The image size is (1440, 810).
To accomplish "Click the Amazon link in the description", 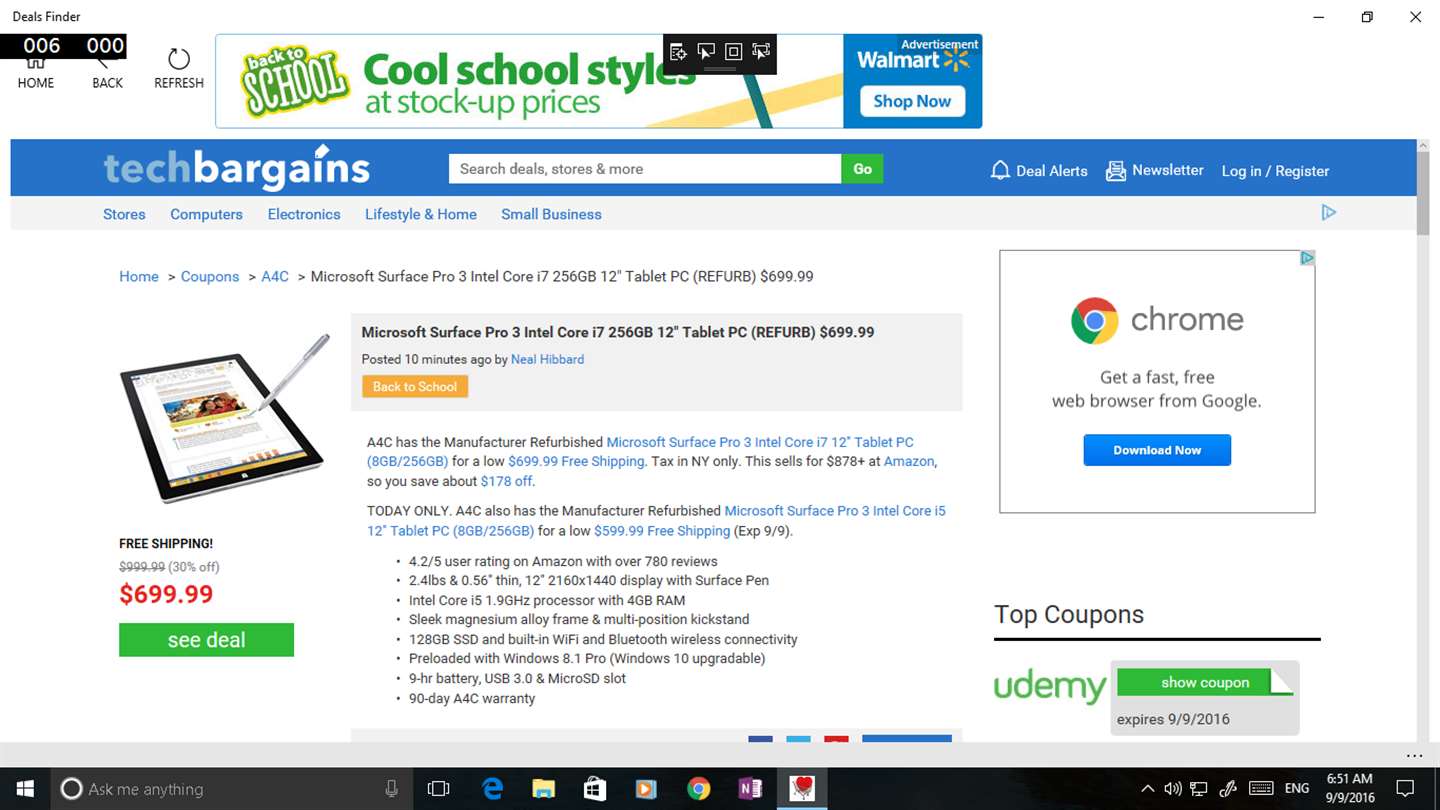I will click(908, 461).
